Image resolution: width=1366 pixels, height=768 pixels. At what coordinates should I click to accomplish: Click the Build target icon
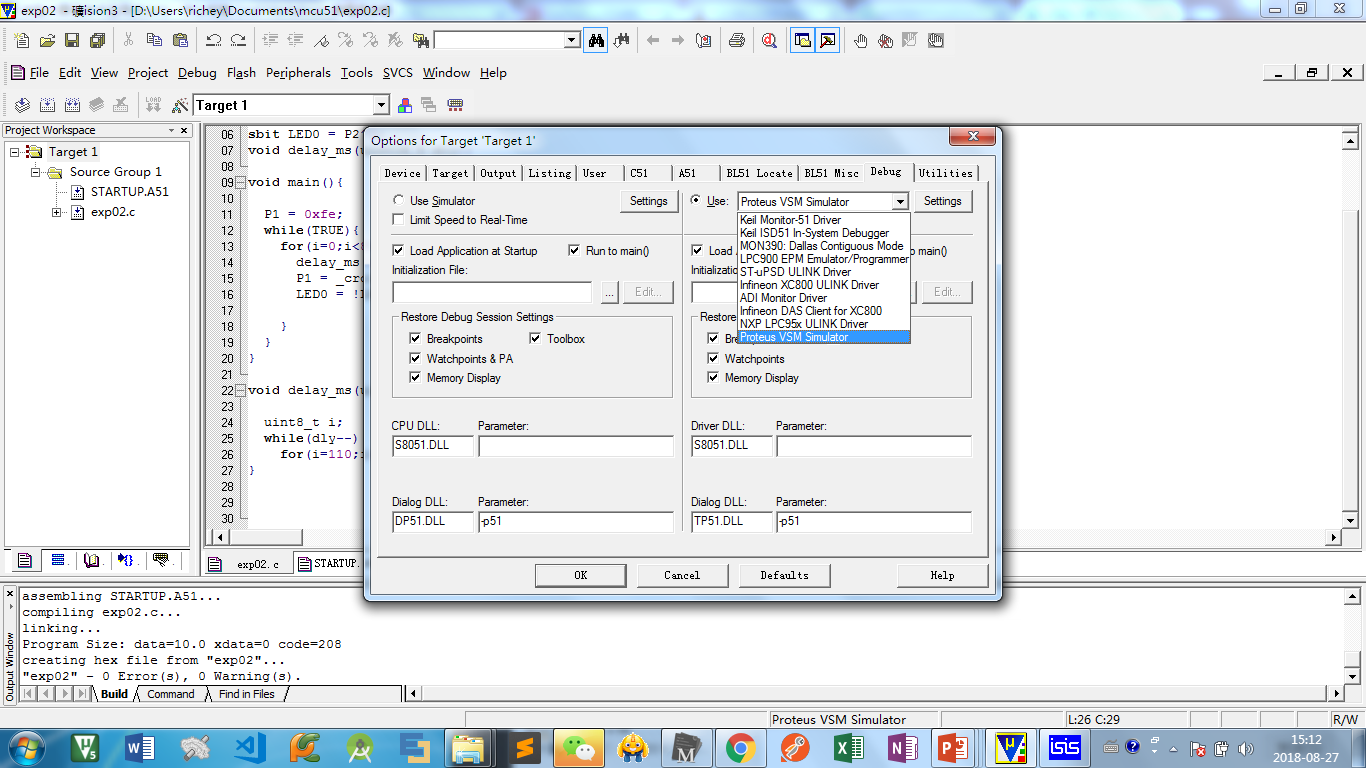click(x=47, y=105)
